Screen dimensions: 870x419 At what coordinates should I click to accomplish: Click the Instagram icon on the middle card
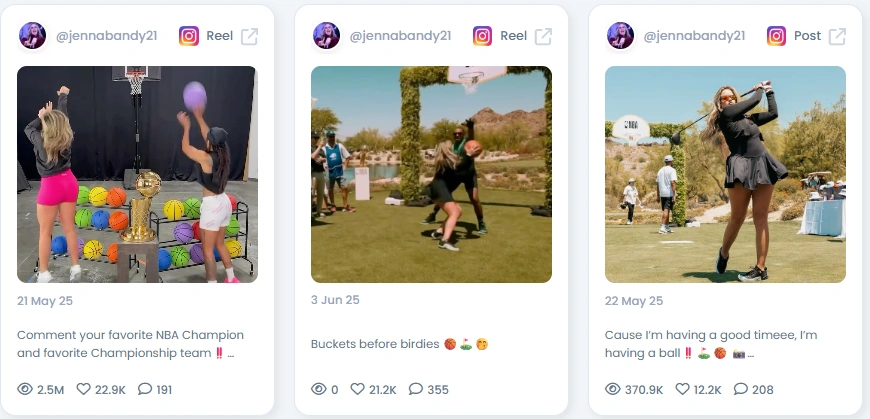pyautogui.click(x=483, y=36)
